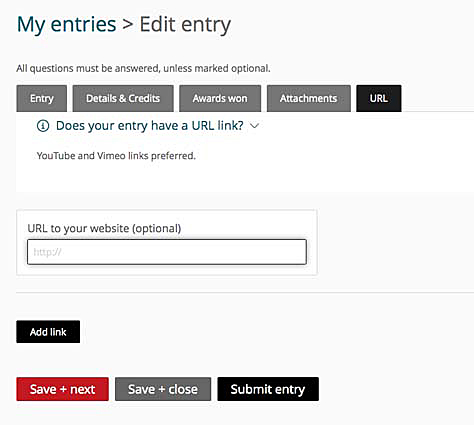Click the info icon beside URL question

tap(43, 126)
